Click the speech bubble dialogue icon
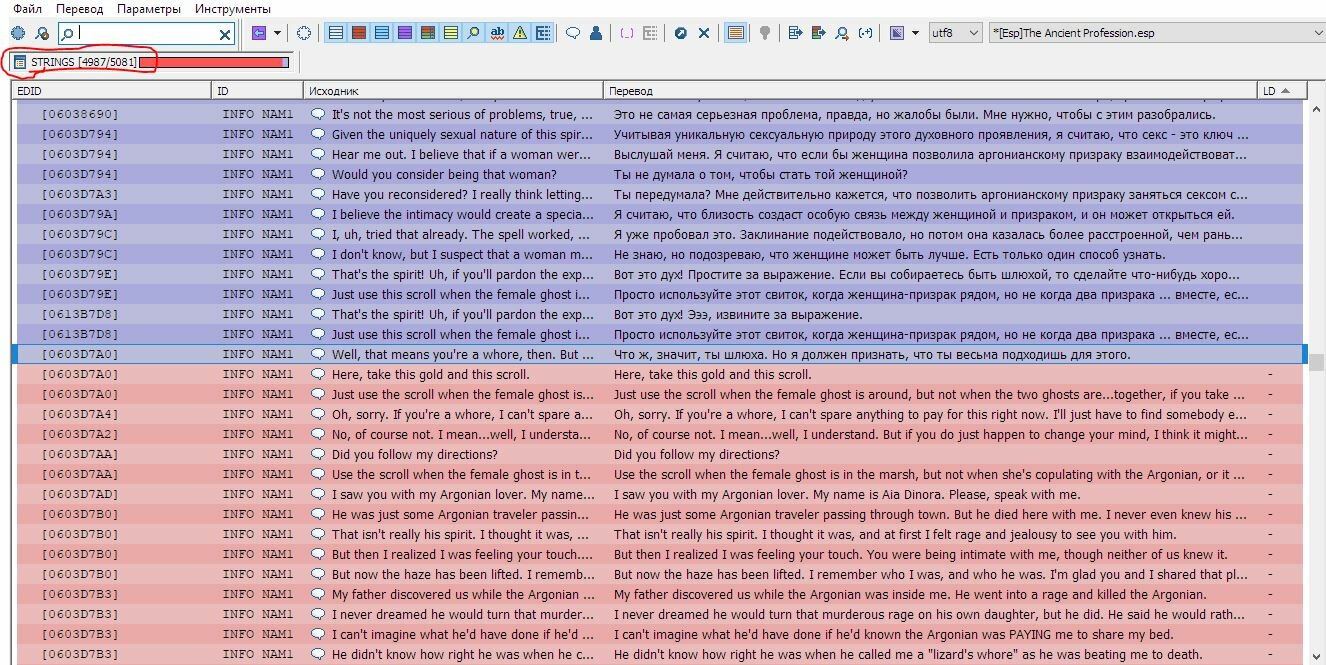The height and width of the screenshot is (665, 1326). [574, 33]
